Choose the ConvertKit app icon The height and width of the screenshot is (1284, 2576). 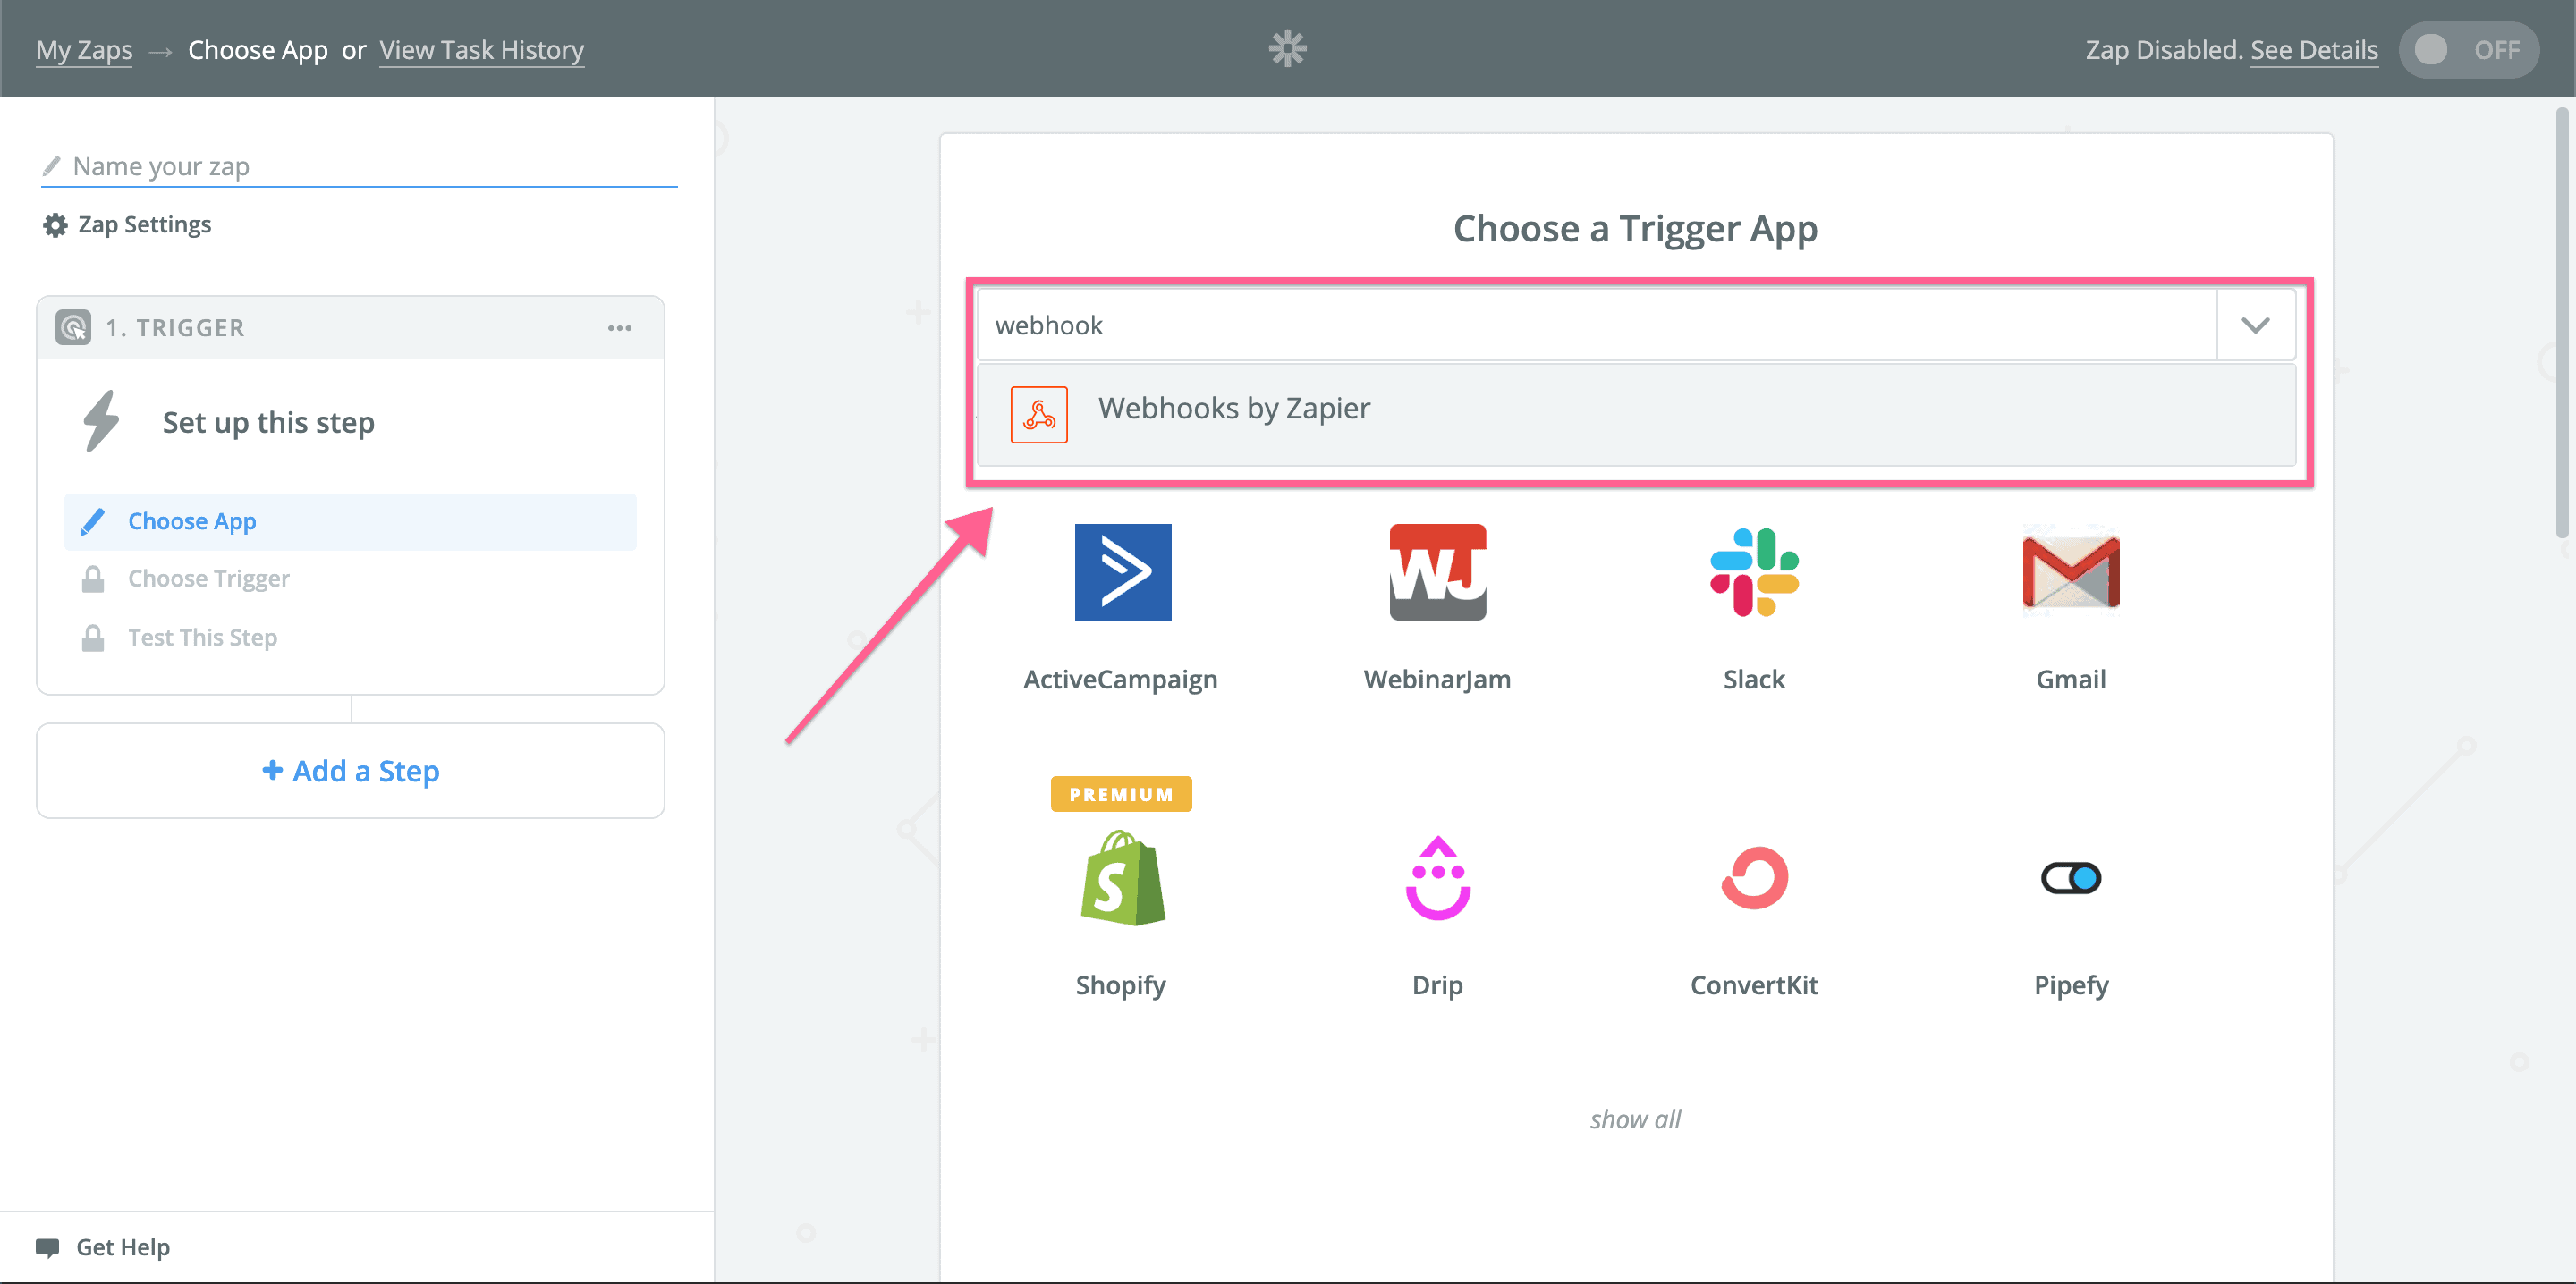pyautogui.click(x=1754, y=878)
